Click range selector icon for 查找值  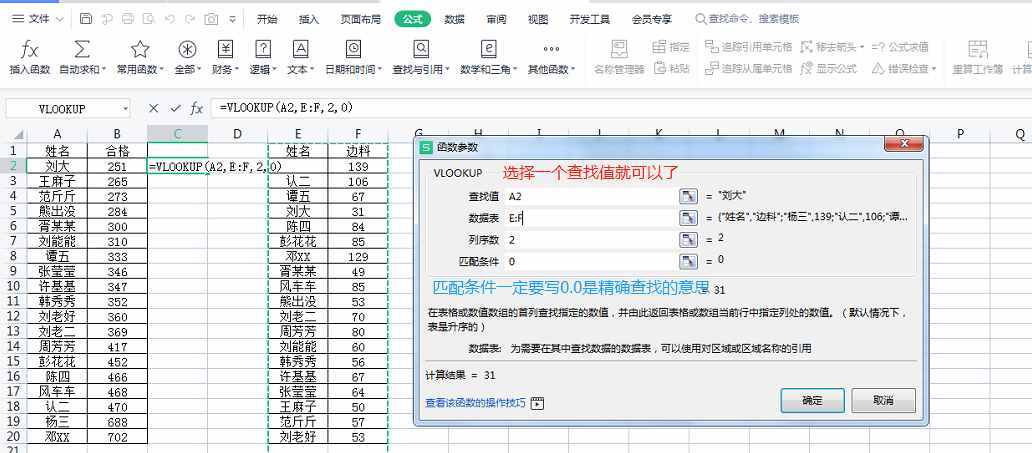point(688,196)
